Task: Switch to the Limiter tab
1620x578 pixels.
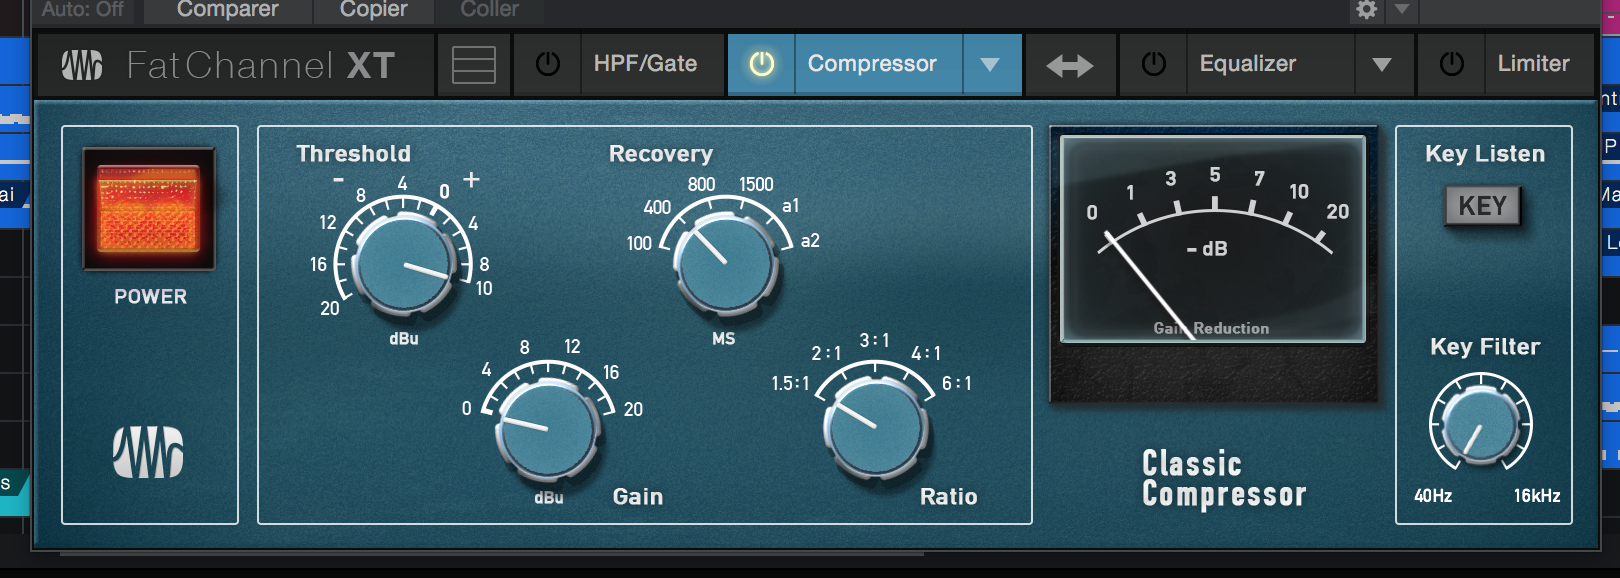Action: (1534, 64)
